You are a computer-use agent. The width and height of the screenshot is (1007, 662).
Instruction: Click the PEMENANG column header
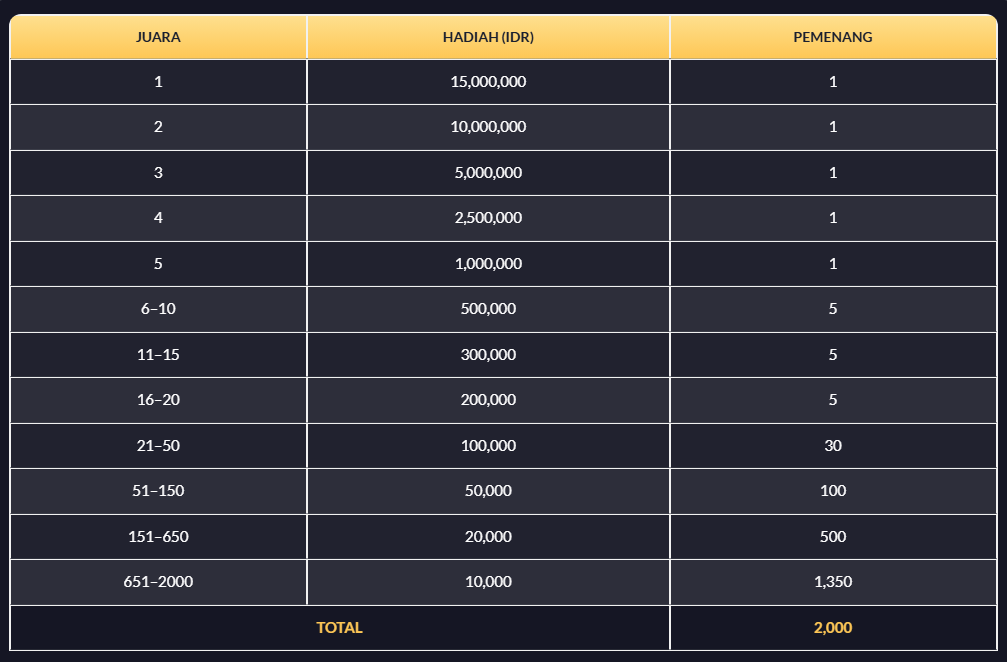[832, 37]
